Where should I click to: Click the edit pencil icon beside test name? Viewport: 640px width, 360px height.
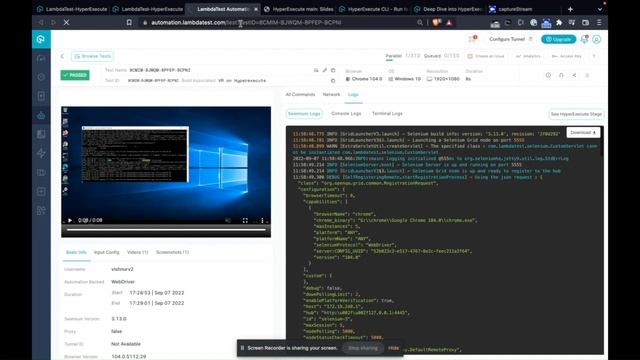click(x=324, y=70)
